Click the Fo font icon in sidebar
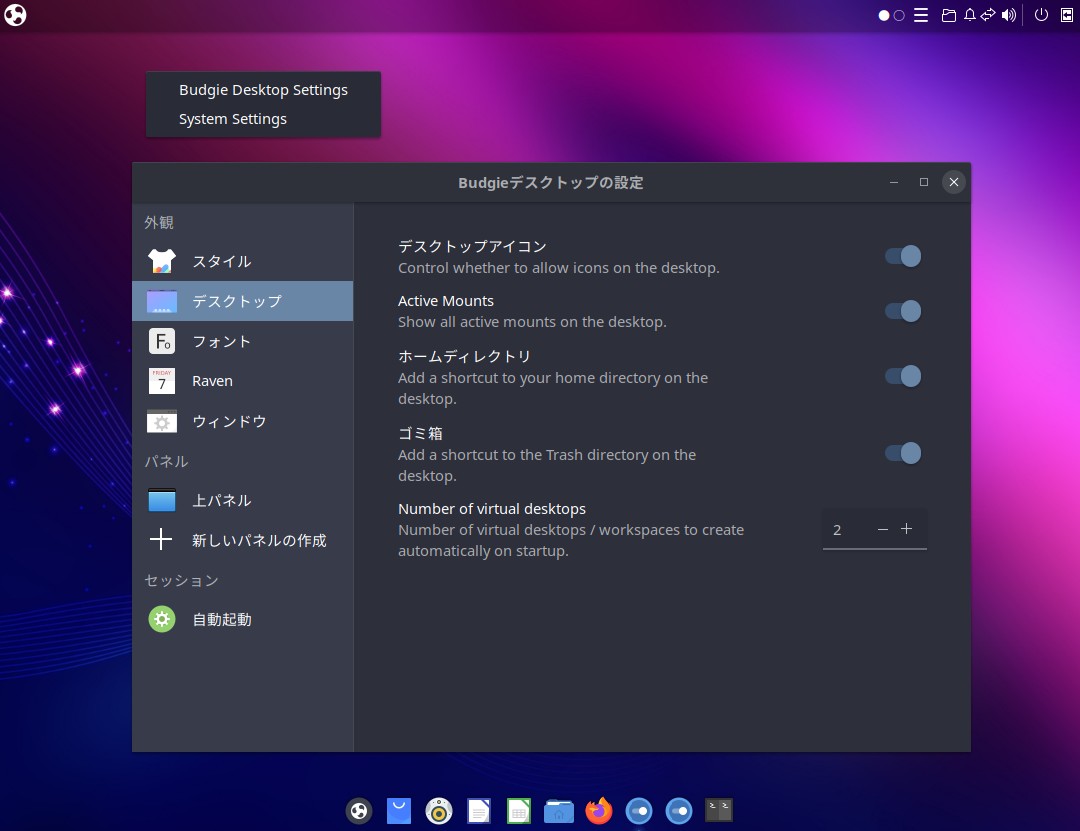Image resolution: width=1080 pixels, height=831 pixels. (x=162, y=341)
